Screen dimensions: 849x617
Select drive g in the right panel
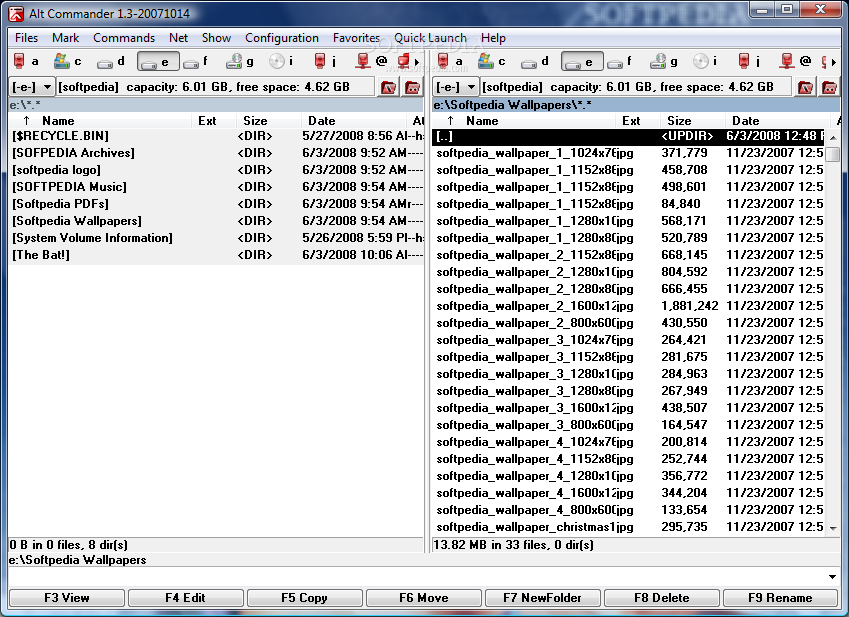point(664,61)
